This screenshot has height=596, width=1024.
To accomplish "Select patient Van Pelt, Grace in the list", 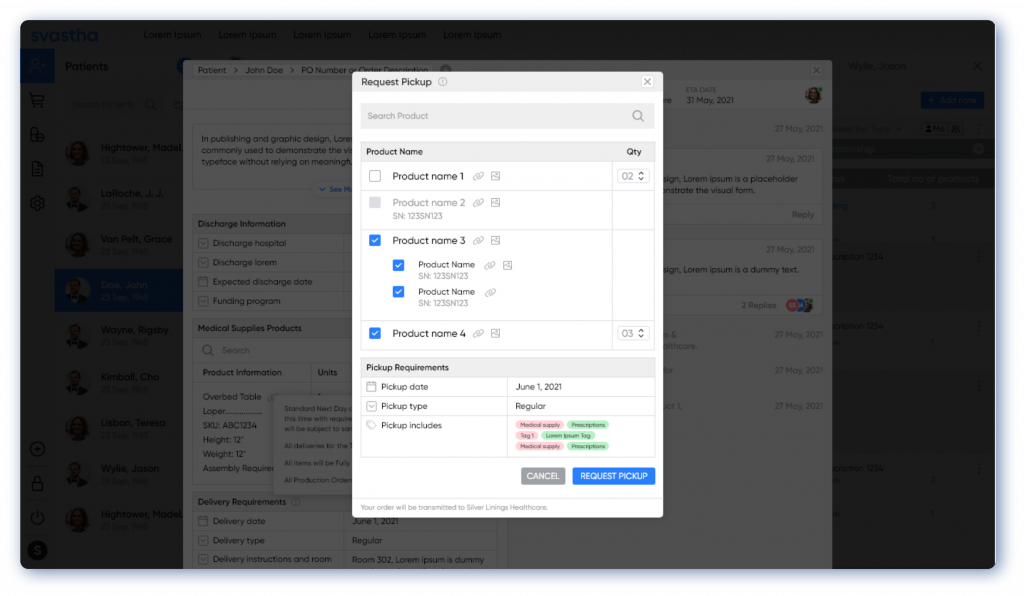I will click(119, 244).
